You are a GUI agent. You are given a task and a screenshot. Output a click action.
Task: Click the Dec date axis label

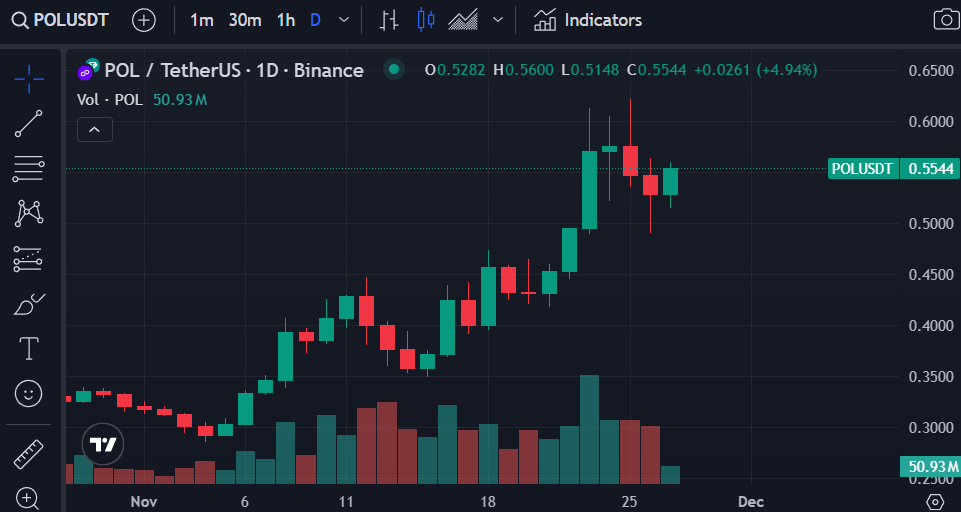pos(751,502)
